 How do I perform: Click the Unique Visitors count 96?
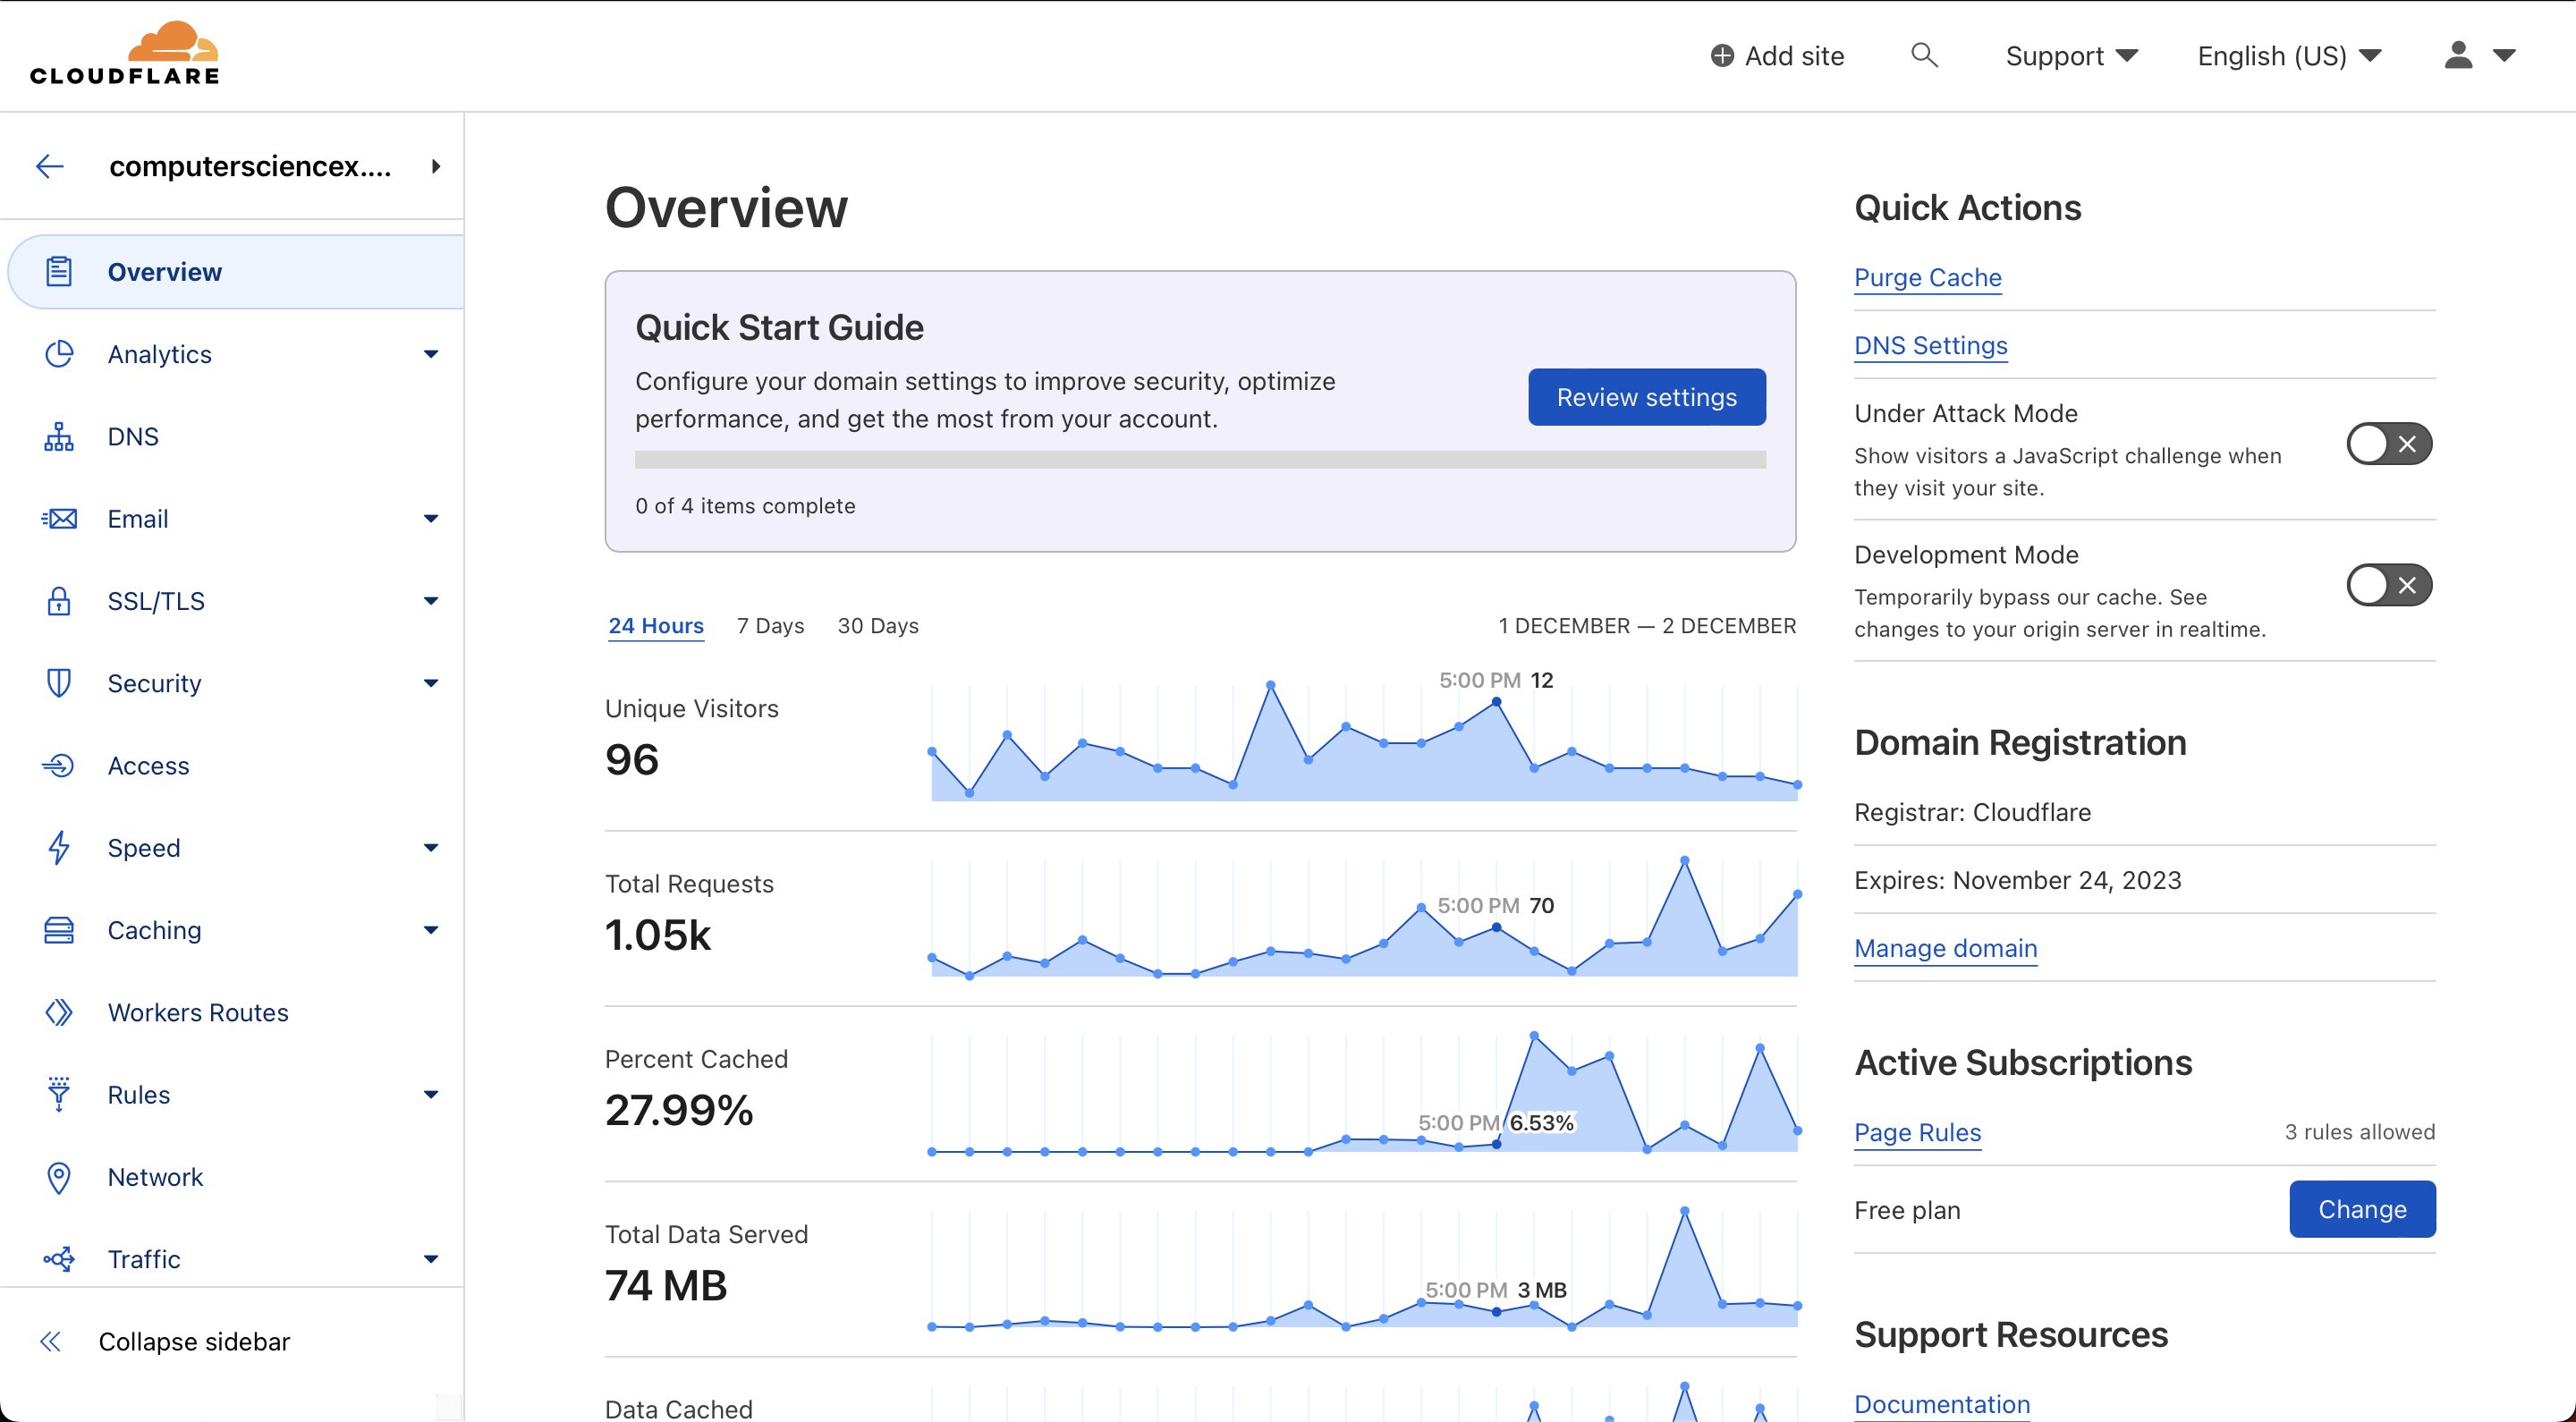pyautogui.click(x=632, y=760)
